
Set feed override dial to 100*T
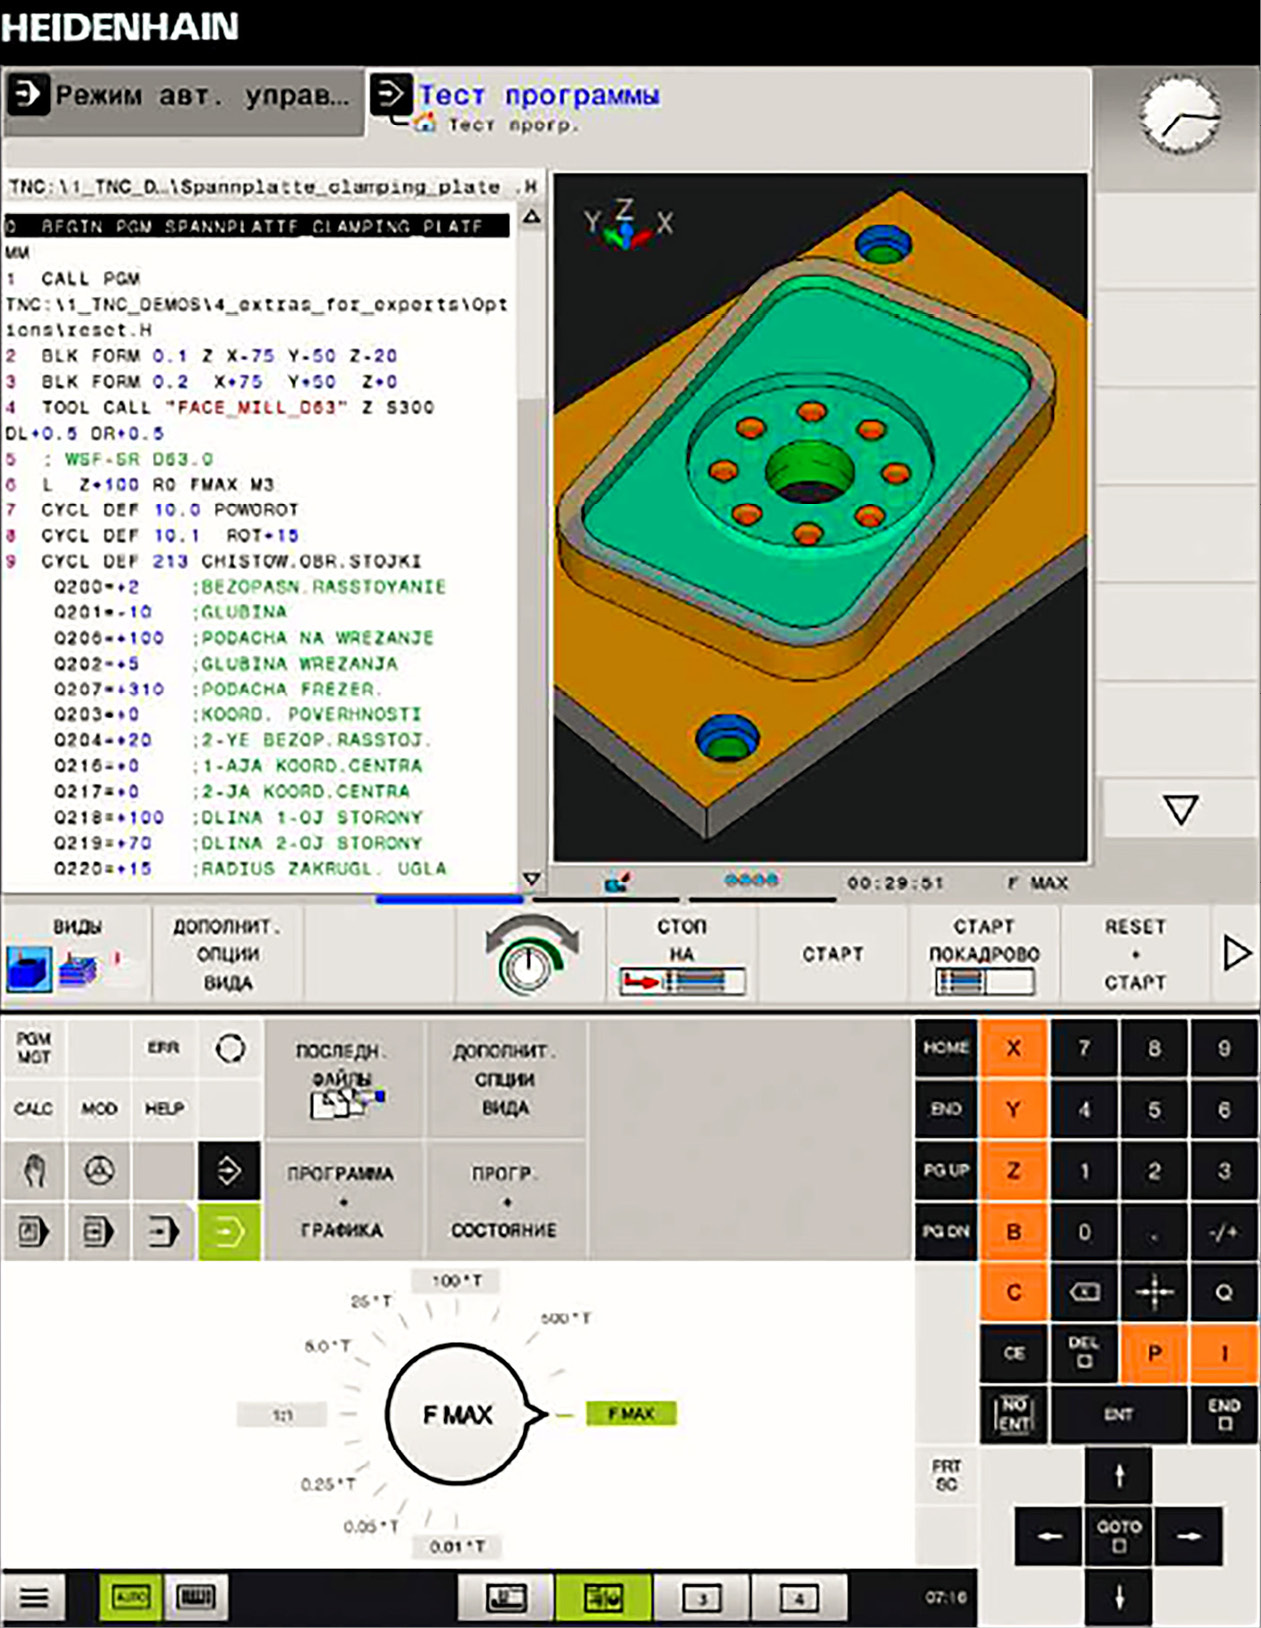(456, 1281)
